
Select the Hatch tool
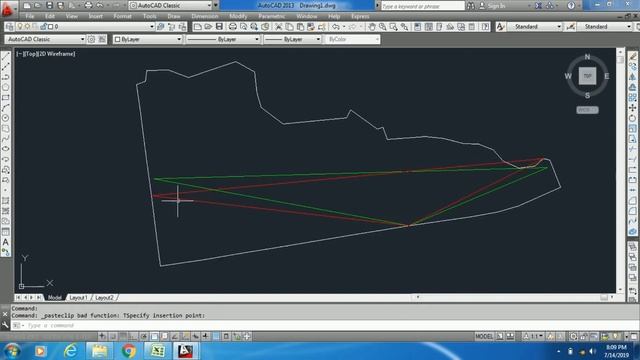(x=6, y=201)
